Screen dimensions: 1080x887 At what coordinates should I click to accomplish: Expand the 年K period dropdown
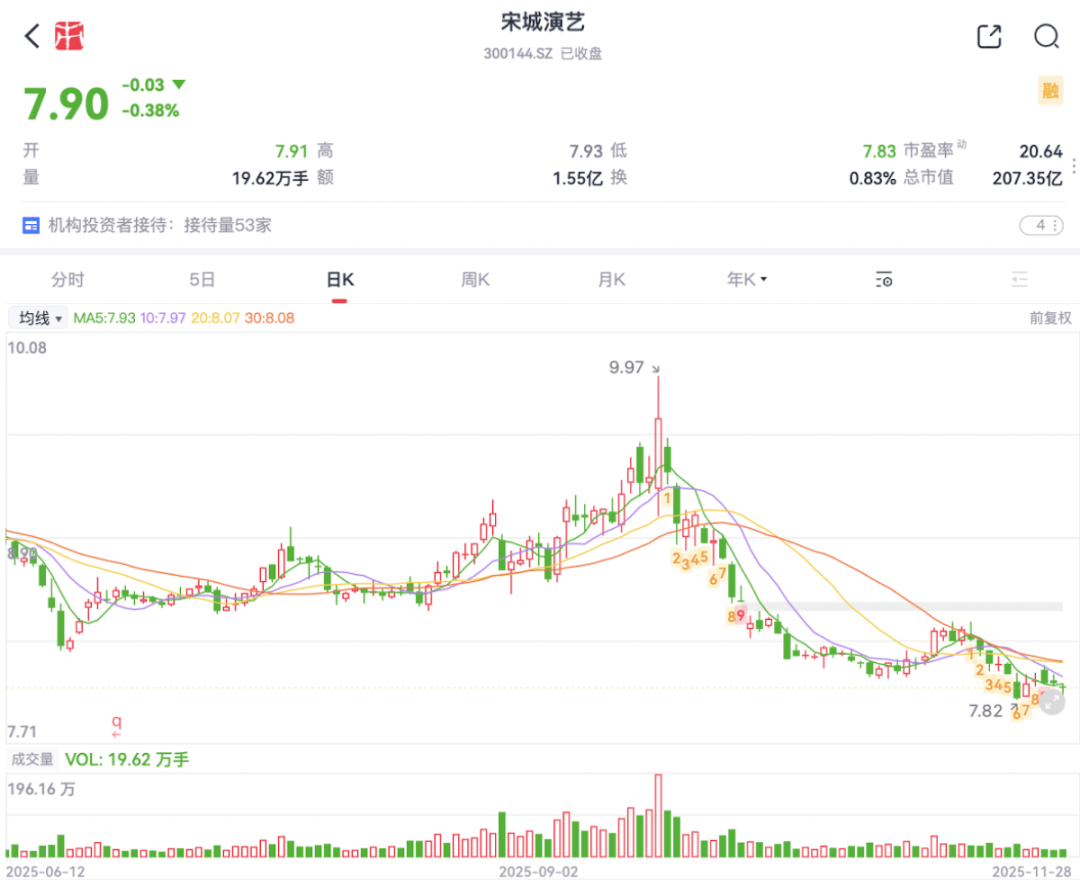point(746,280)
